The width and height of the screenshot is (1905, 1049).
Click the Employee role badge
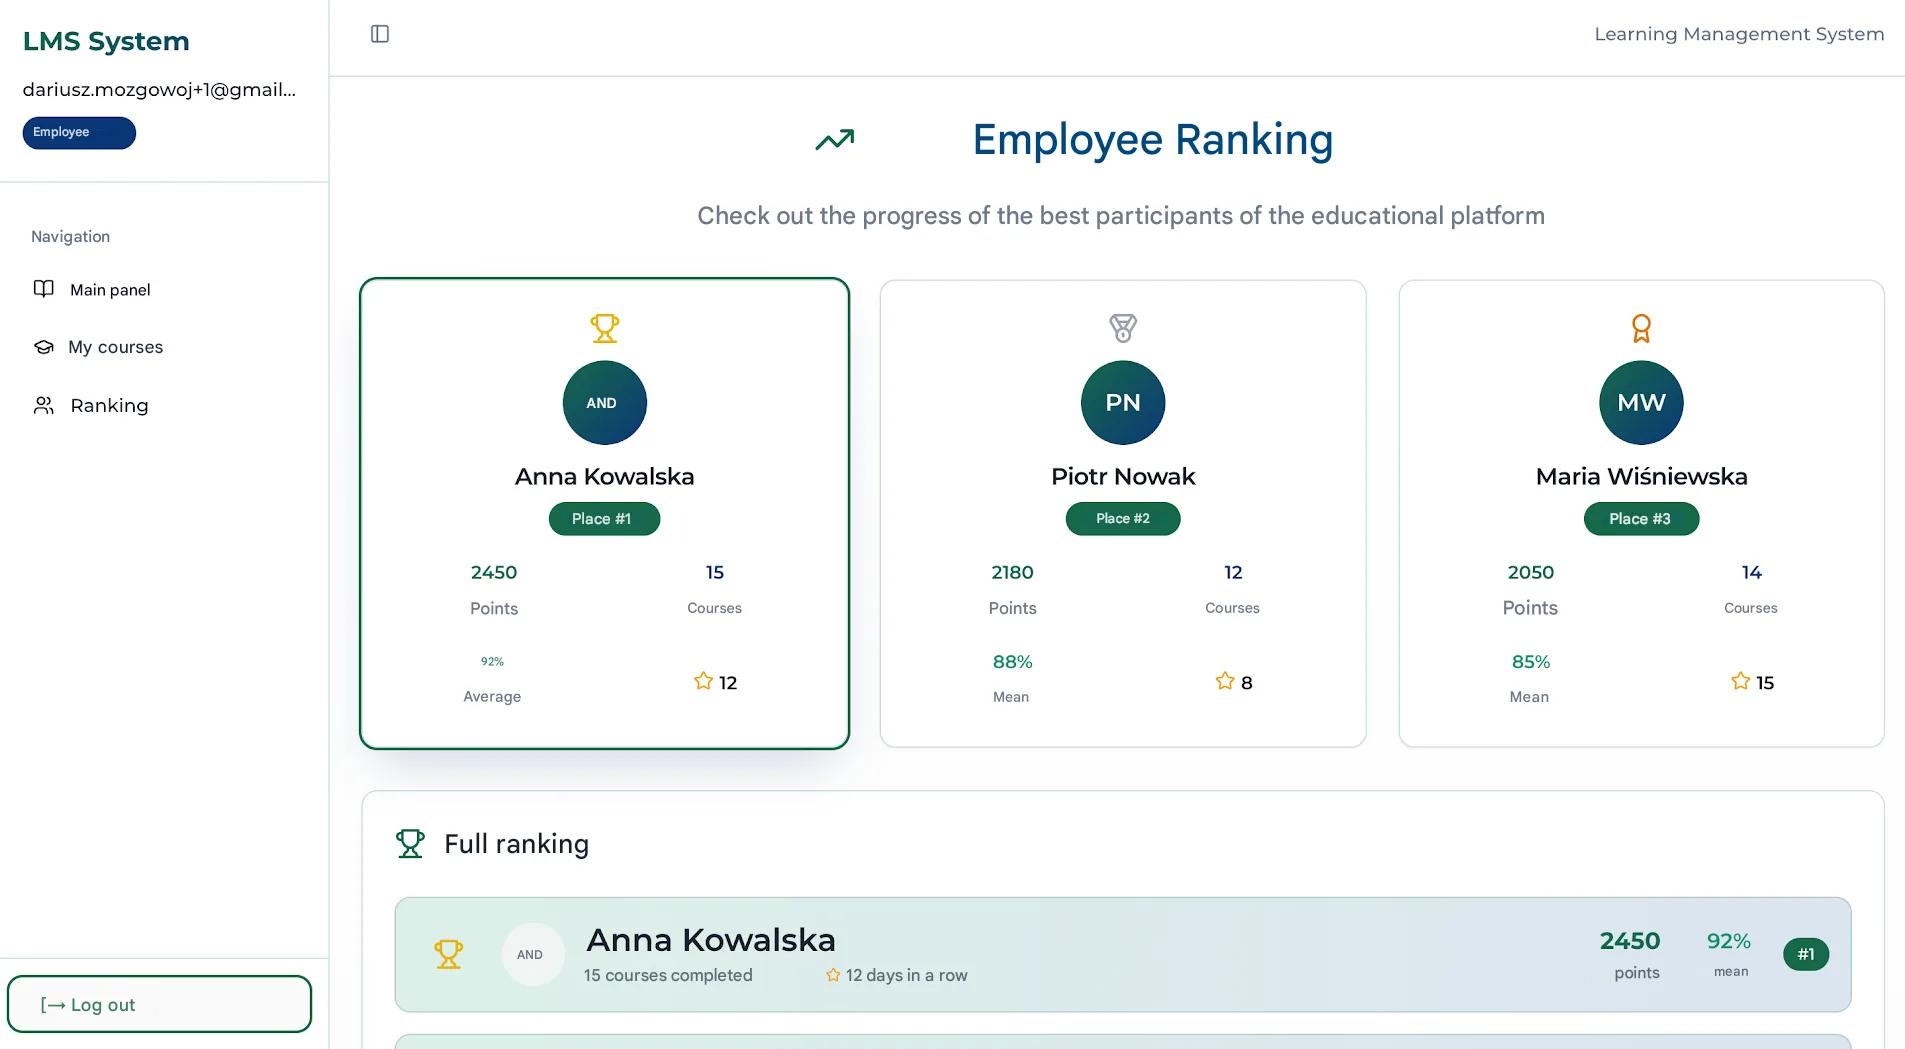click(78, 132)
